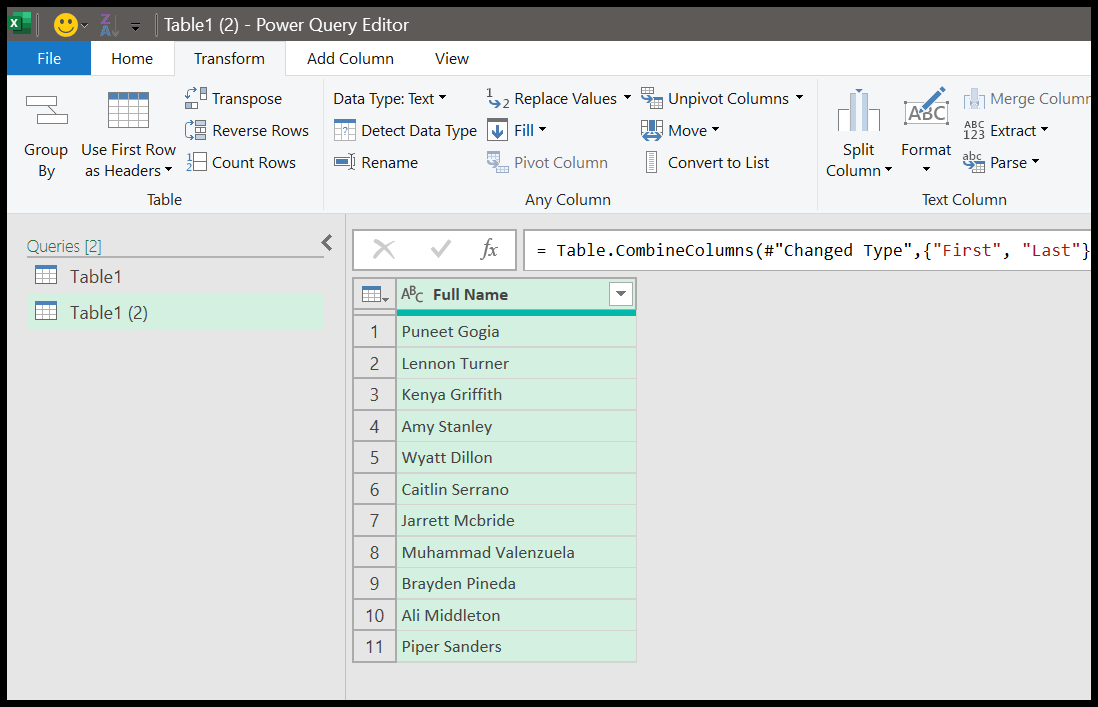1098x707 pixels.
Task: Select the Amy Stanley cell
Action: (516, 426)
